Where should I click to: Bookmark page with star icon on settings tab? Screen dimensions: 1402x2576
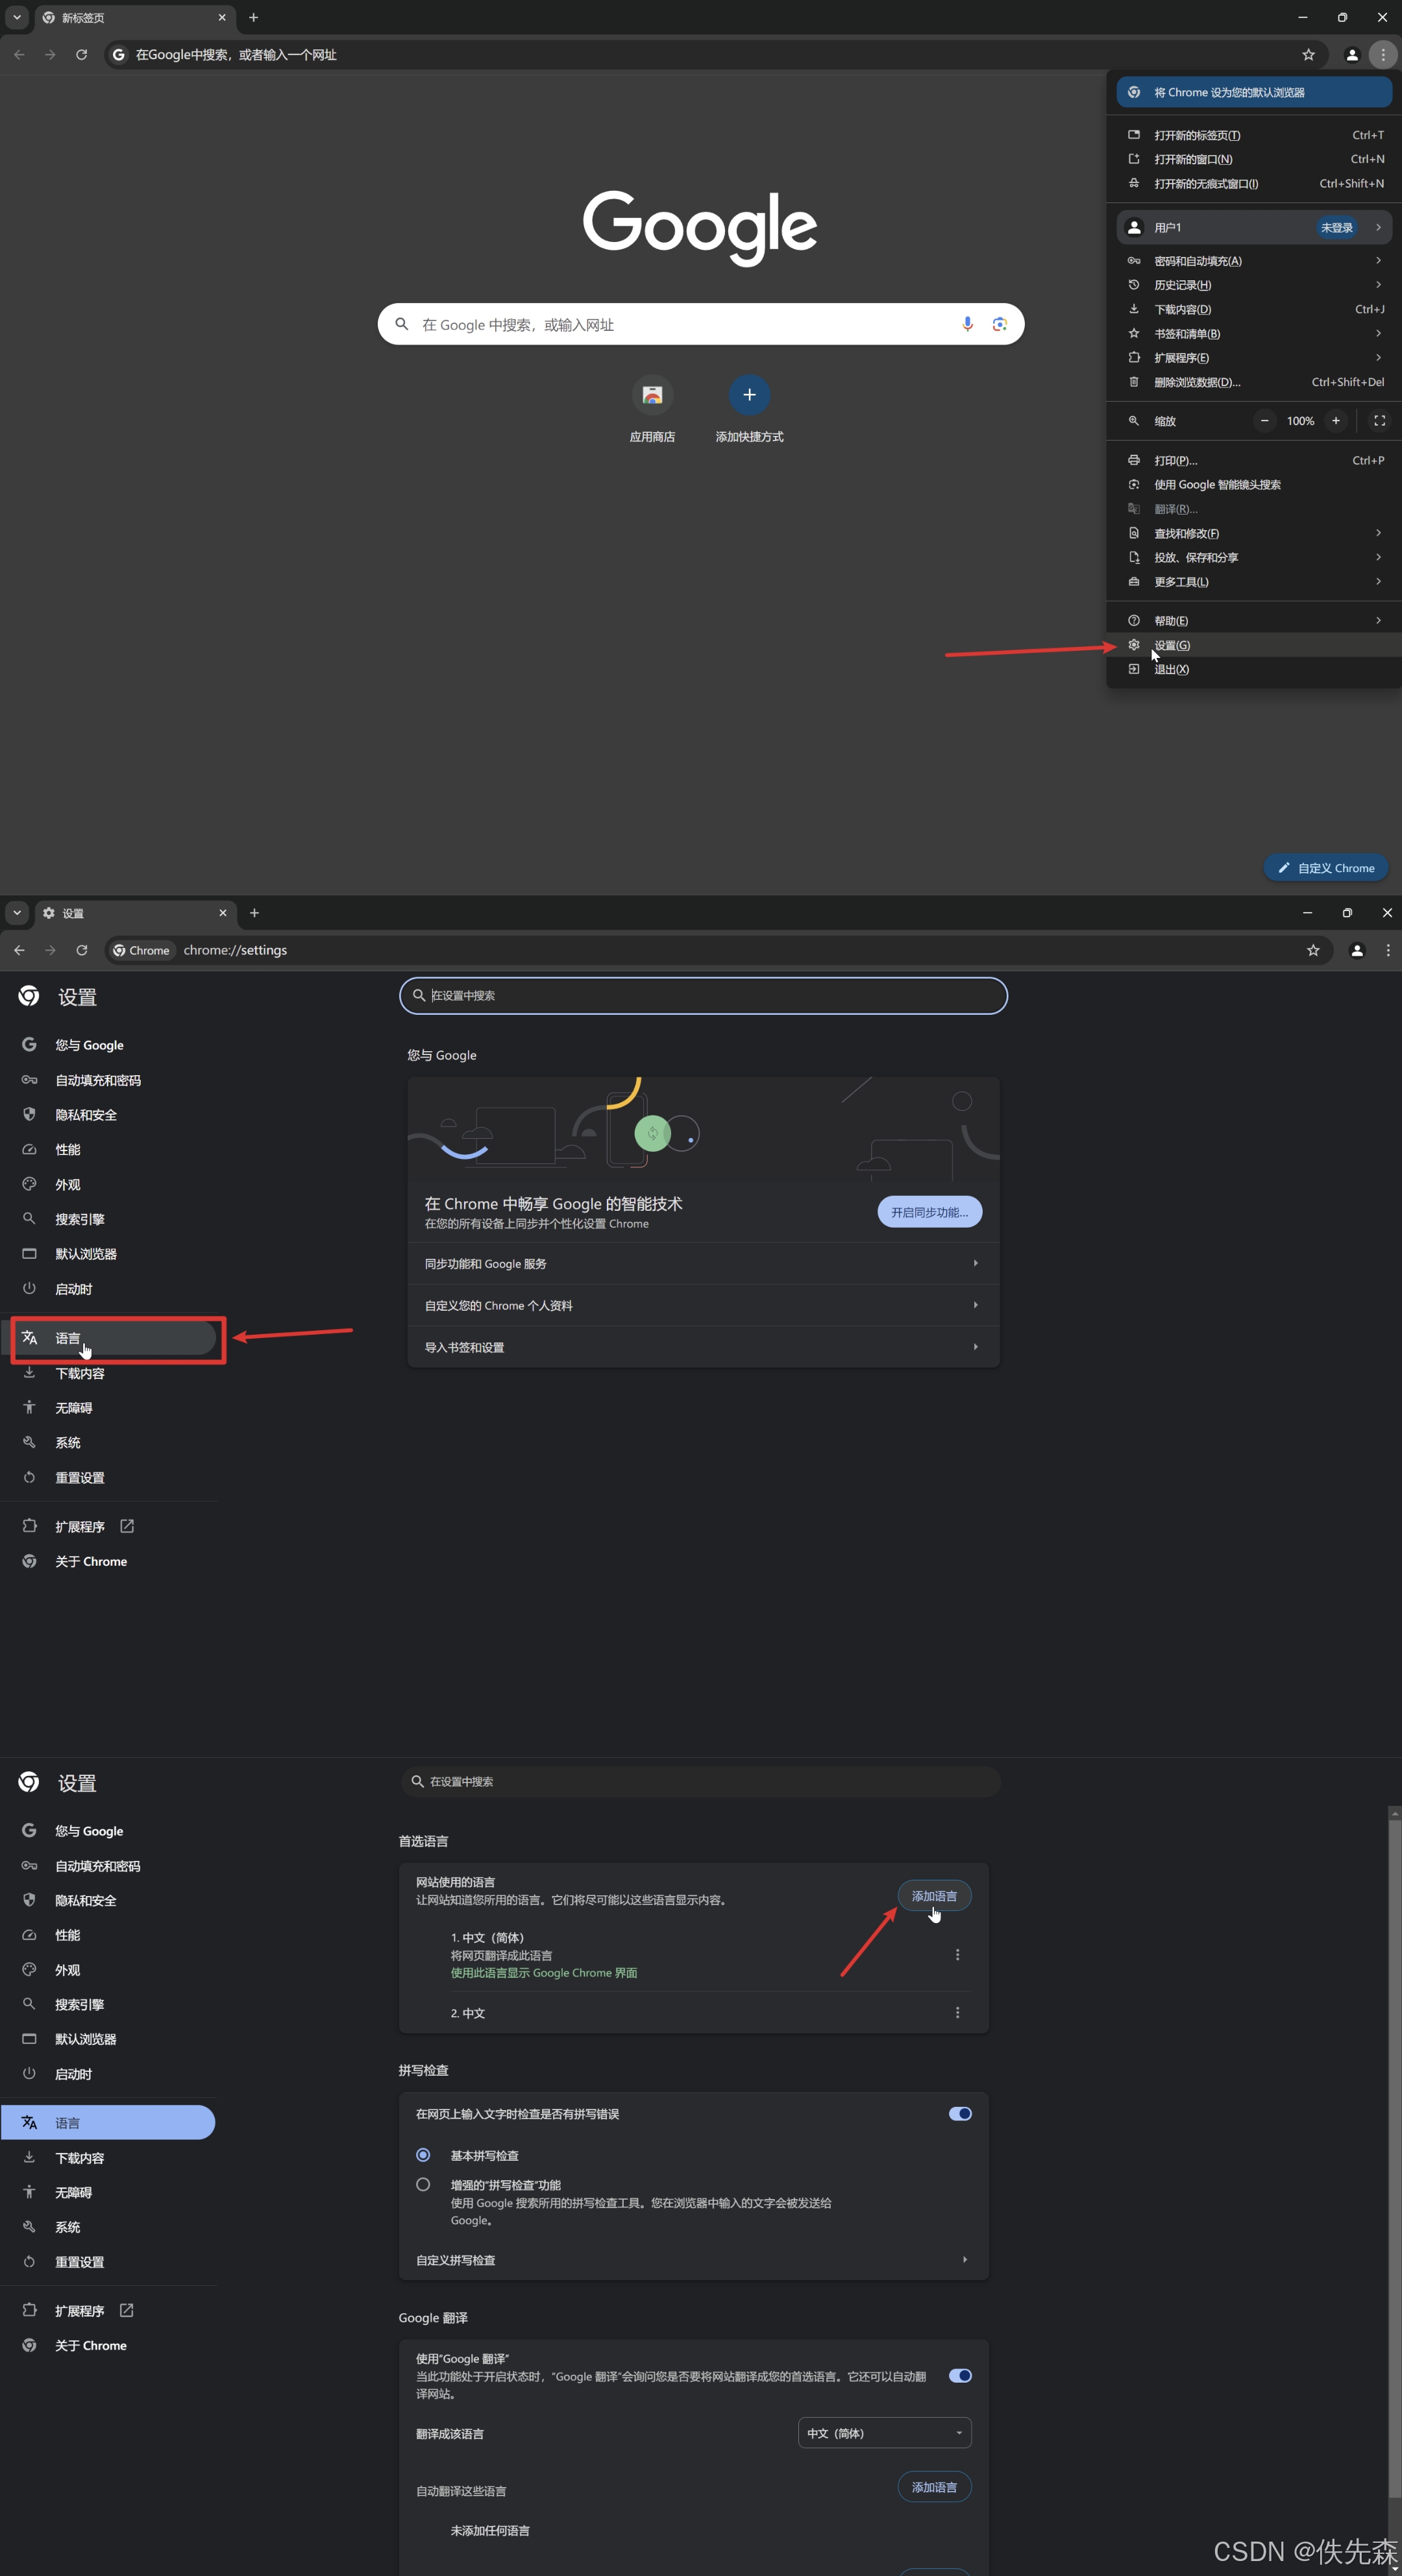point(1313,950)
